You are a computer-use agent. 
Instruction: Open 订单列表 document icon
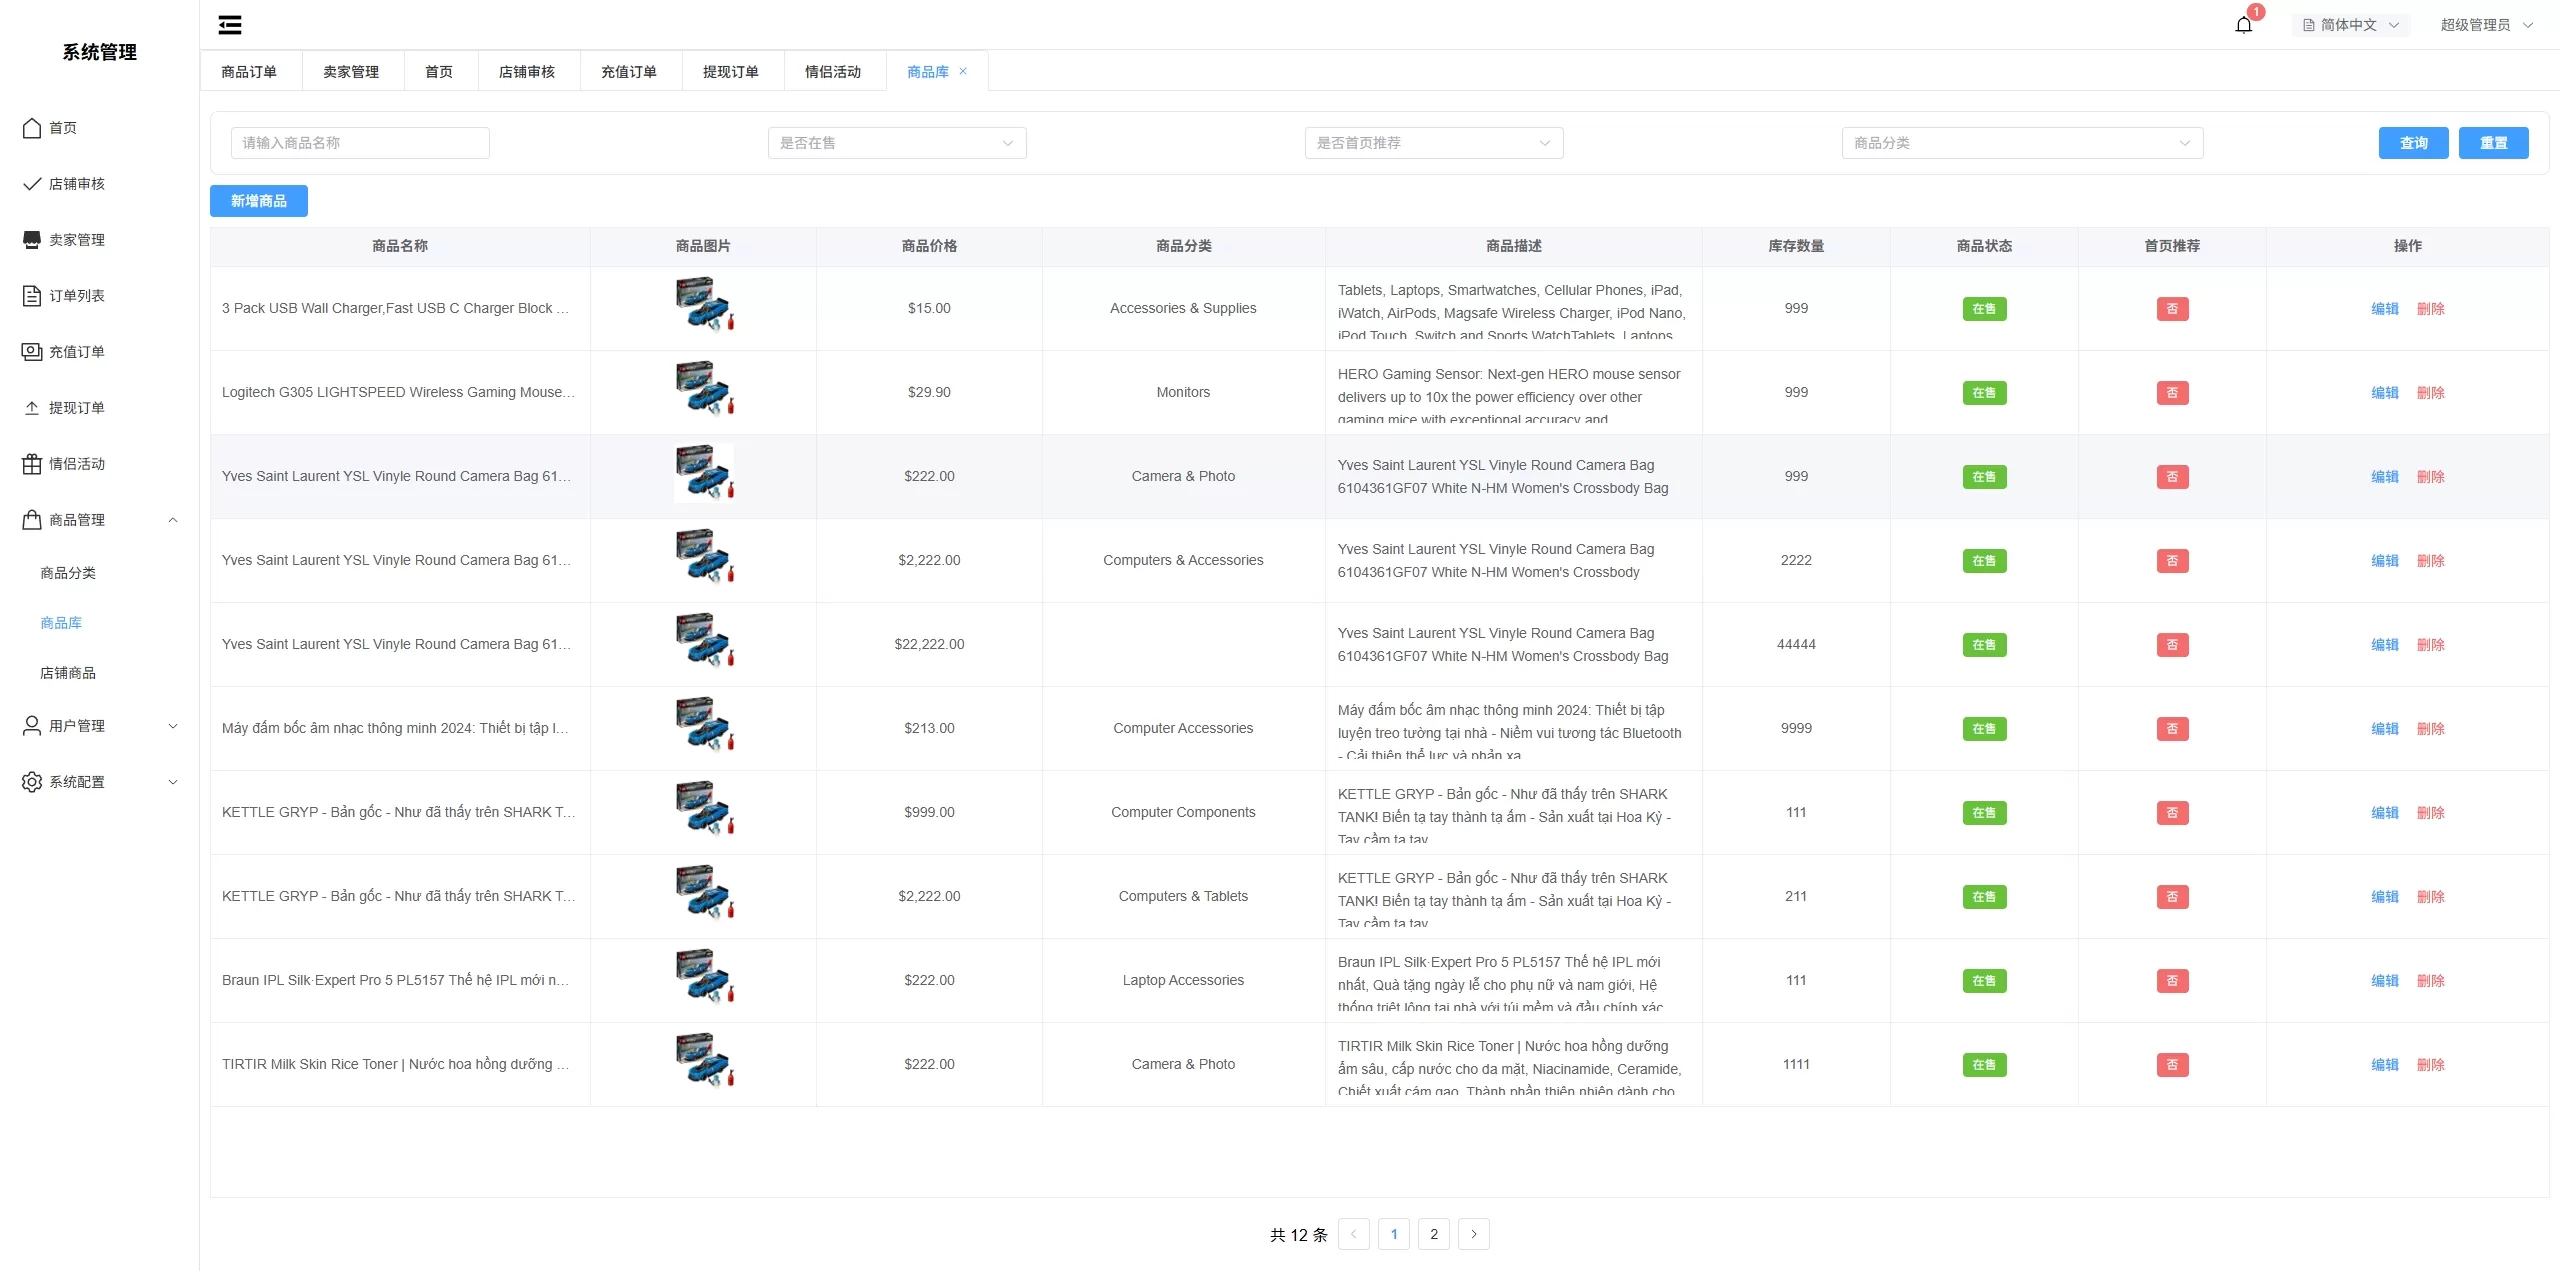click(x=32, y=296)
